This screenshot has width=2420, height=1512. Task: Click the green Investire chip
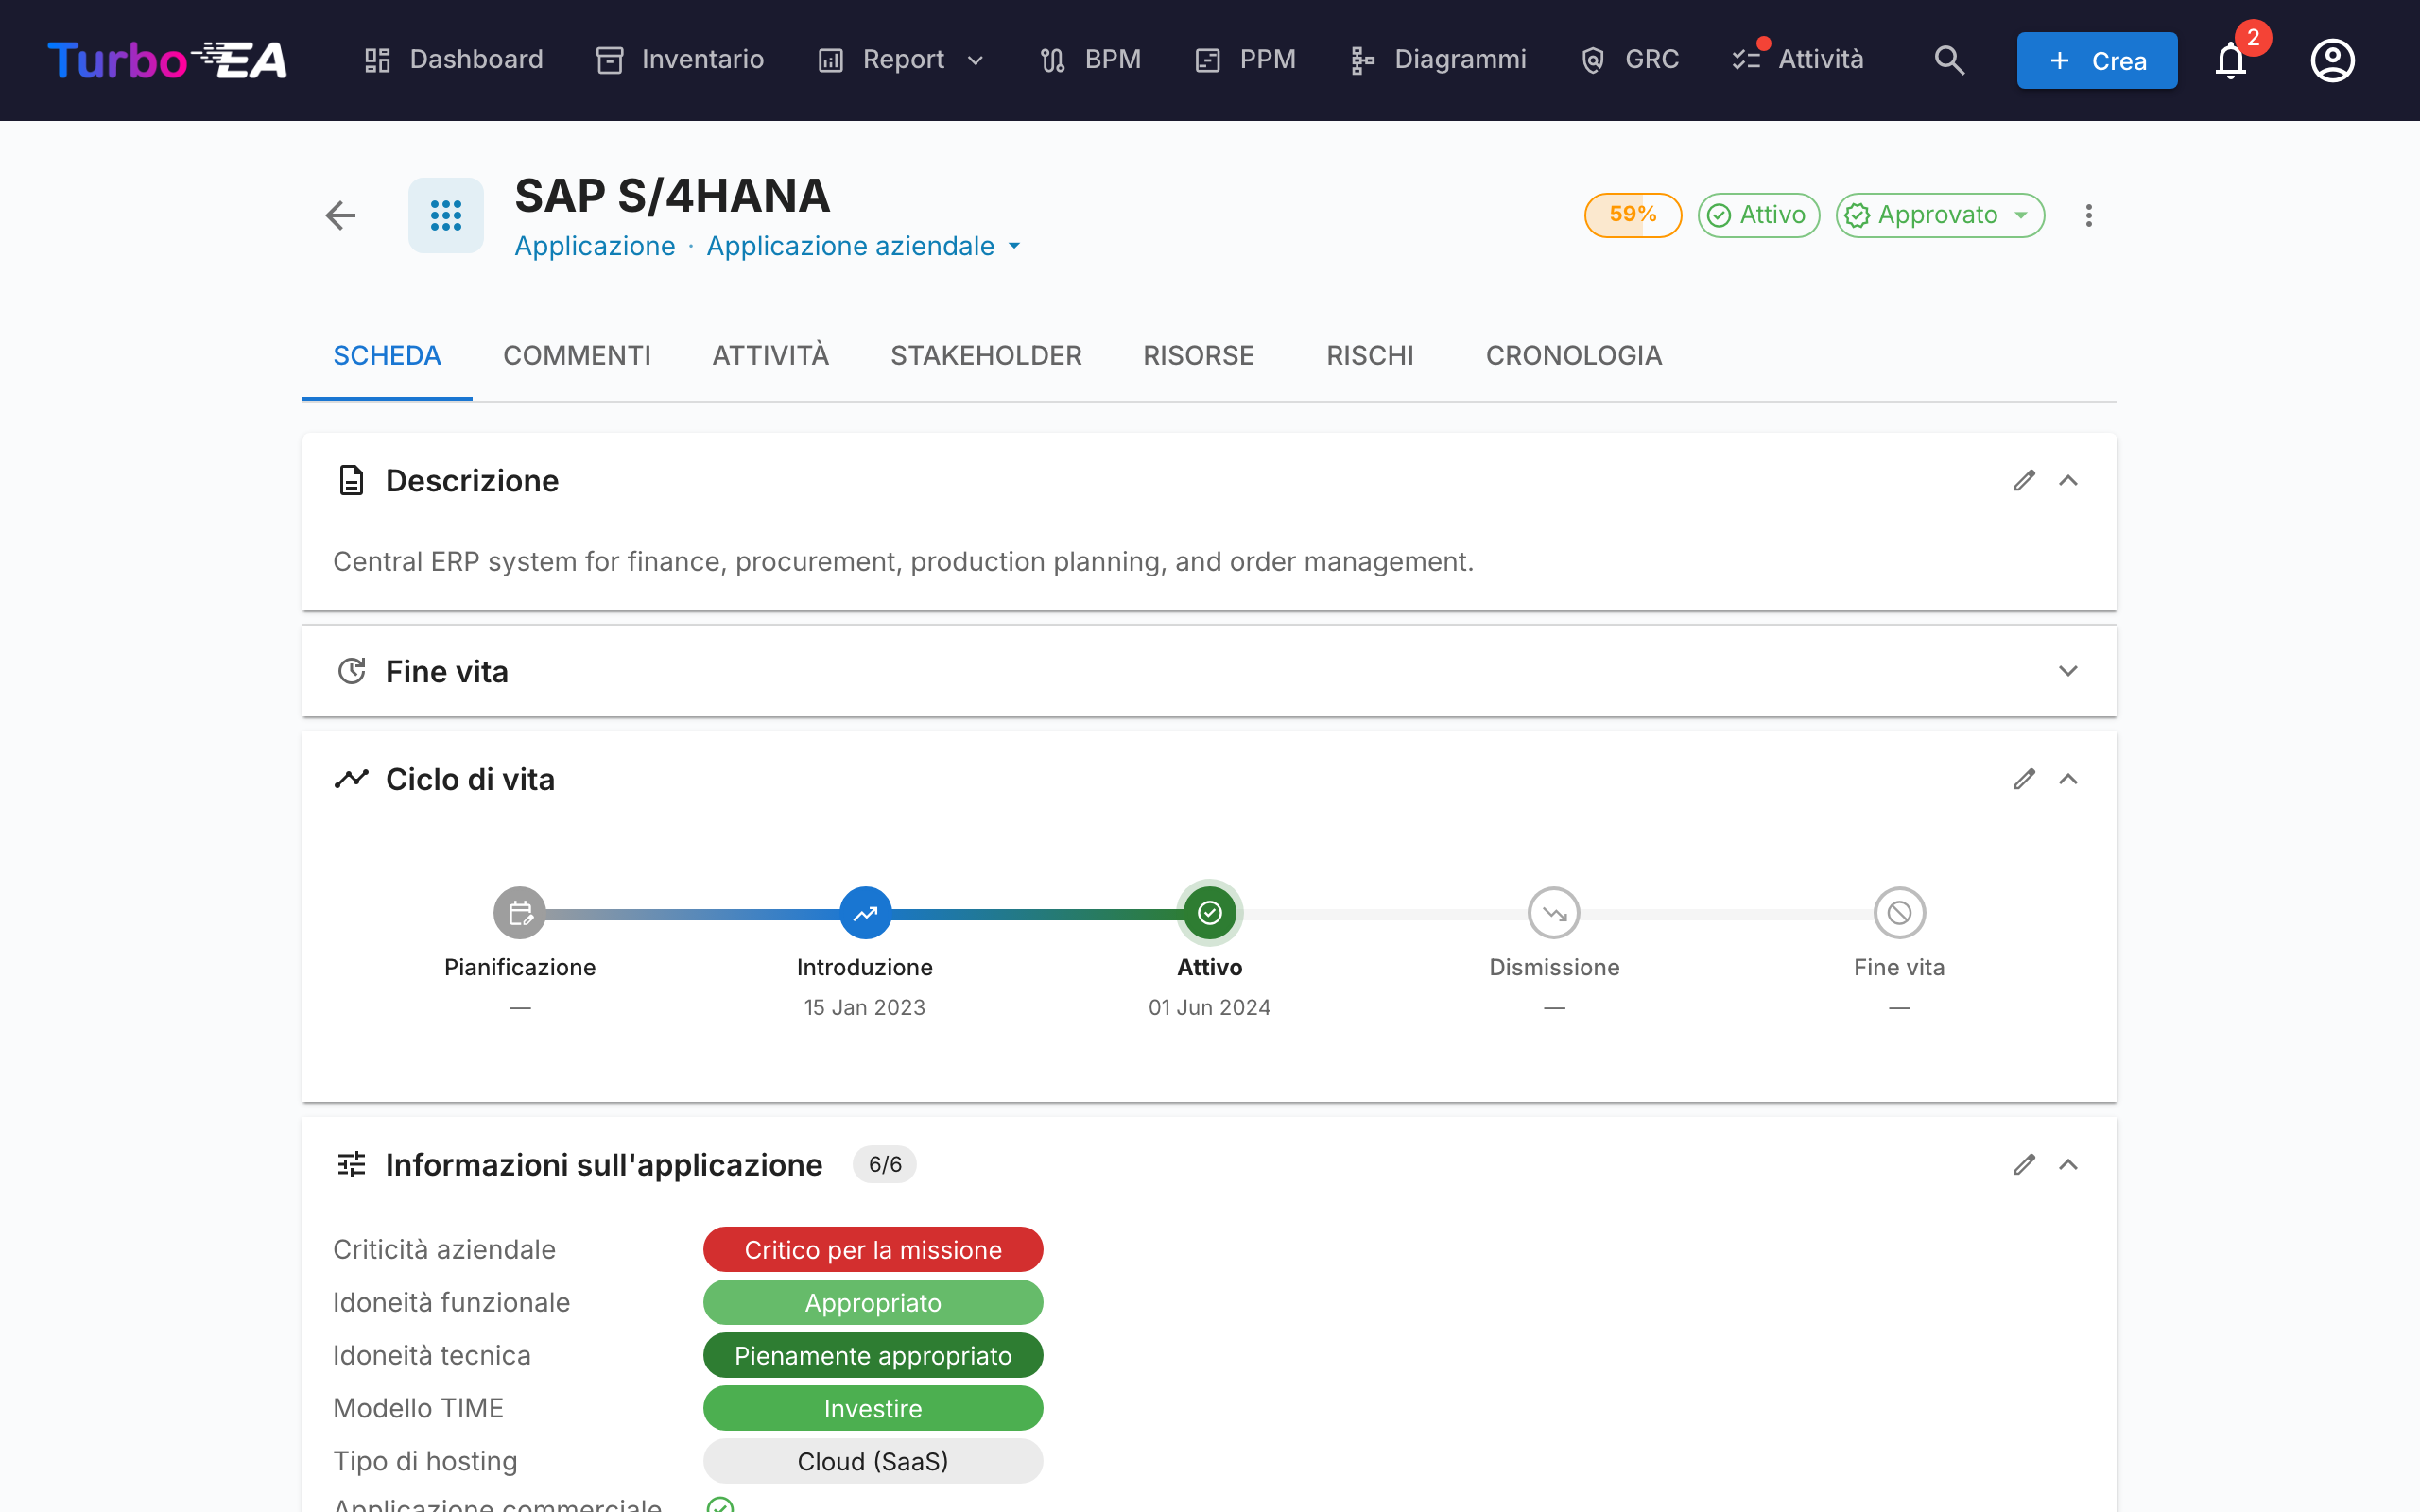(873, 1409)
